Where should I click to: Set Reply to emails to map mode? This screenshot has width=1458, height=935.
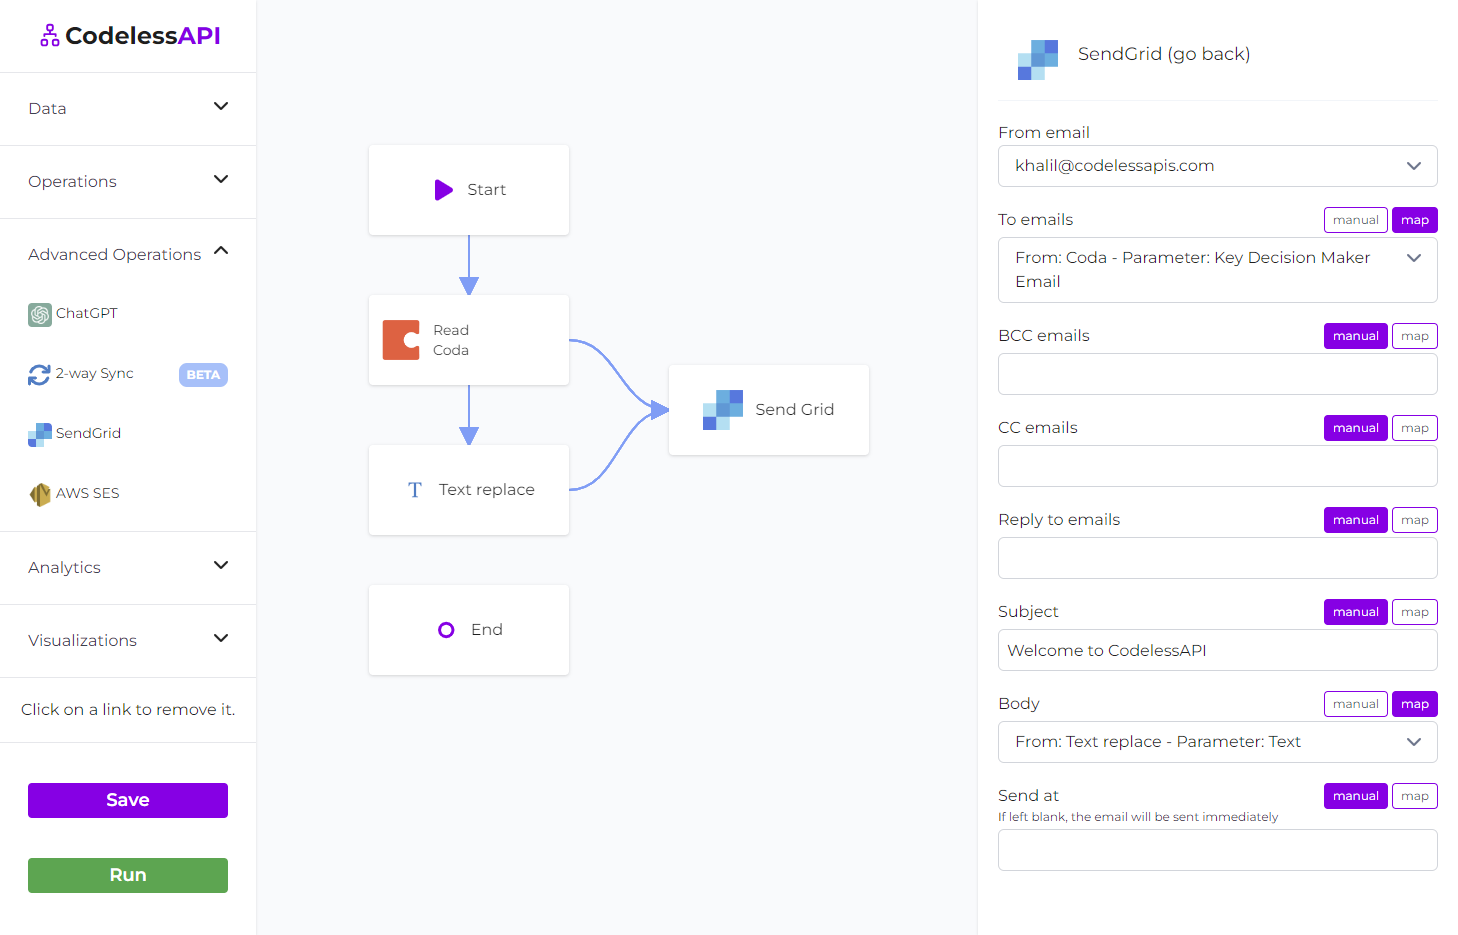point(1415,520)
